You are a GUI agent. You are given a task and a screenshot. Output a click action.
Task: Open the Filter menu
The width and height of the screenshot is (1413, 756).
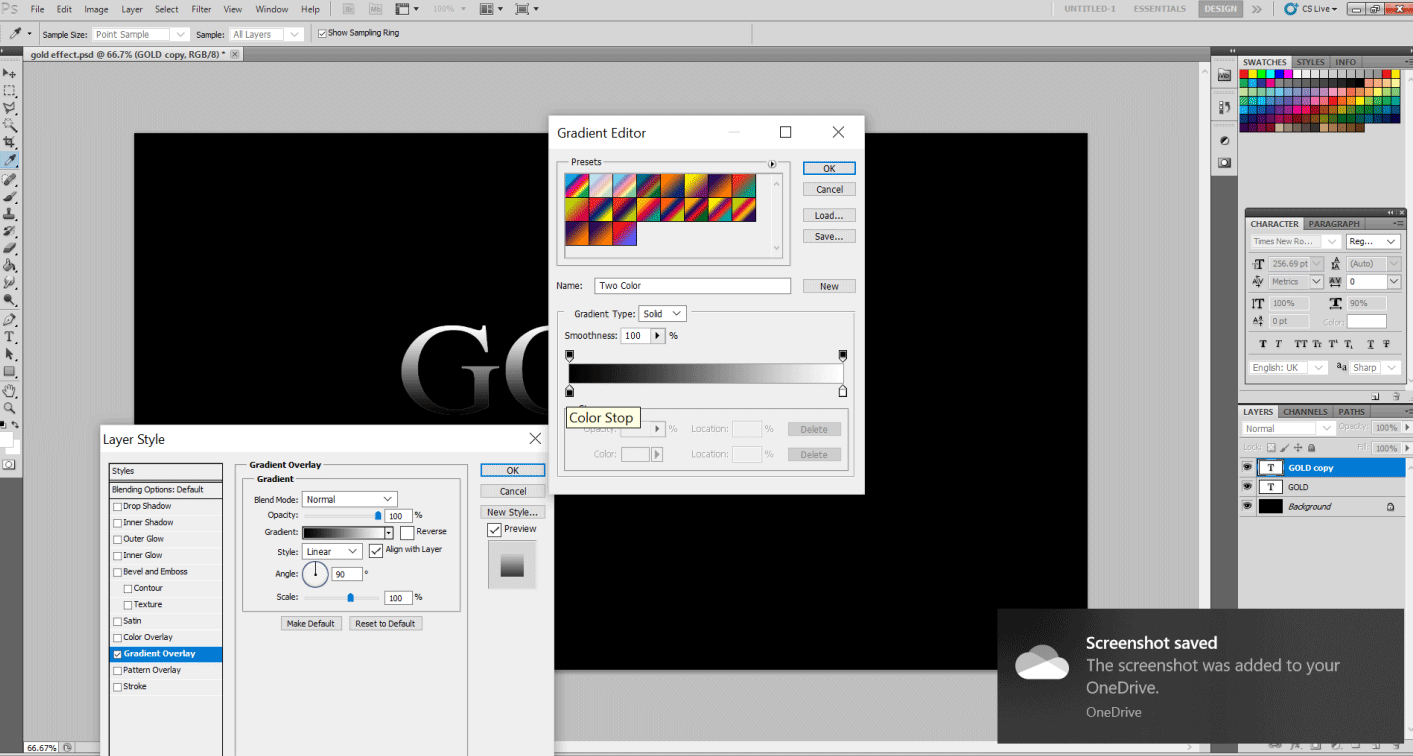[199, 8]
